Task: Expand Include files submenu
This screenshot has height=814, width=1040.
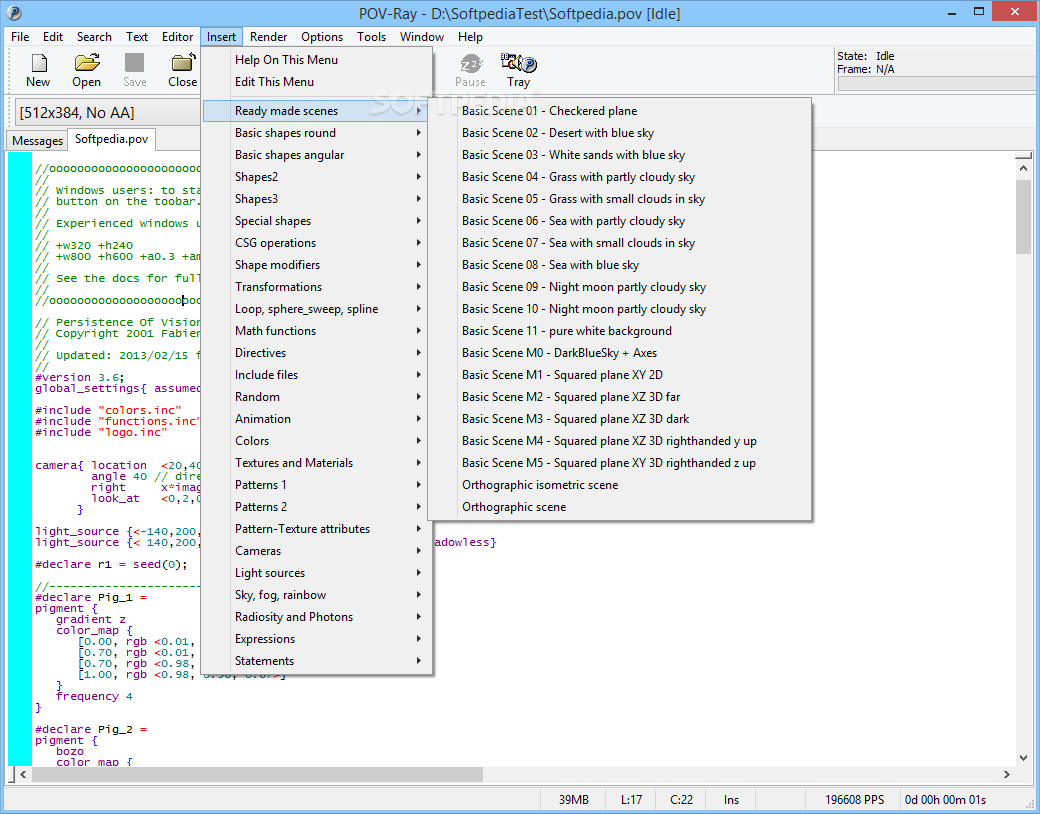Action: [x=317, y=375]
